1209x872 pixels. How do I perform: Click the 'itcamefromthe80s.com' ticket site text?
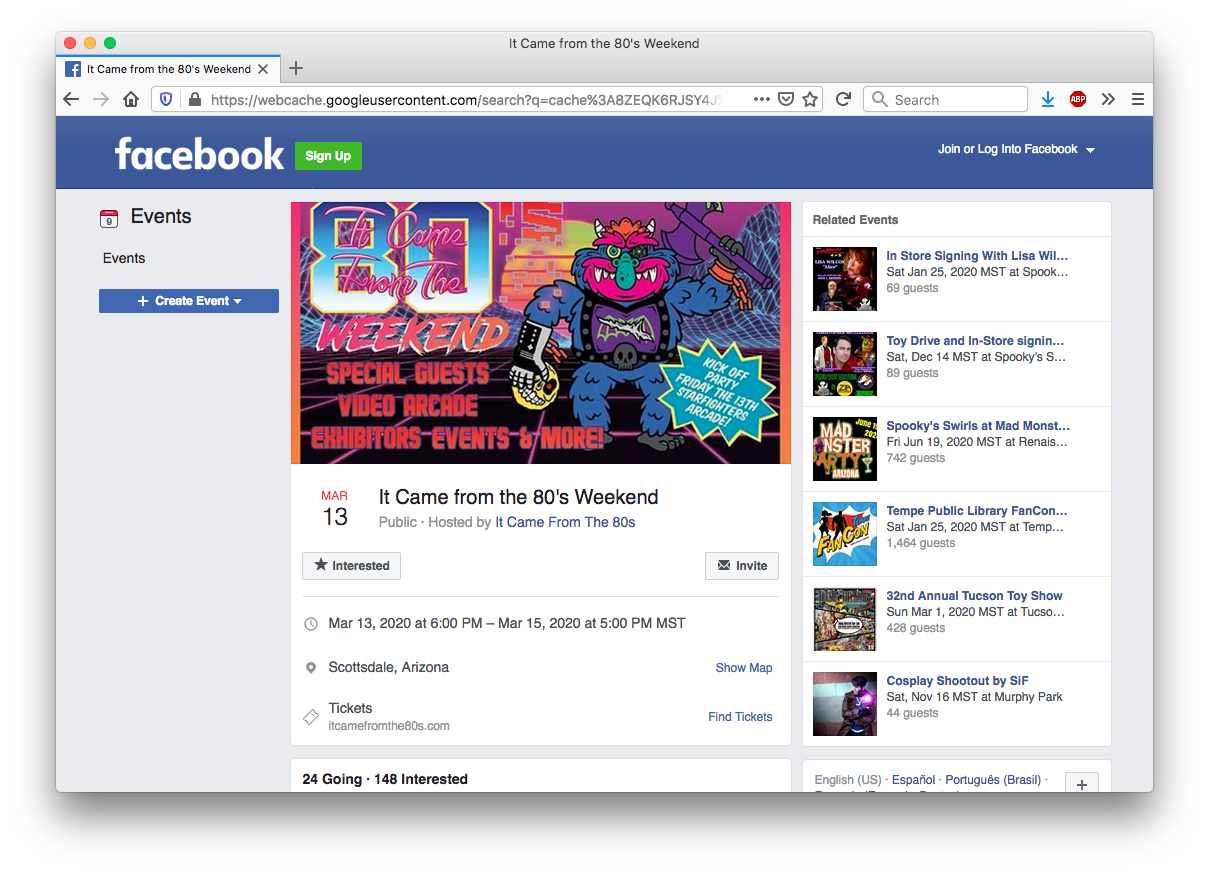389,726
